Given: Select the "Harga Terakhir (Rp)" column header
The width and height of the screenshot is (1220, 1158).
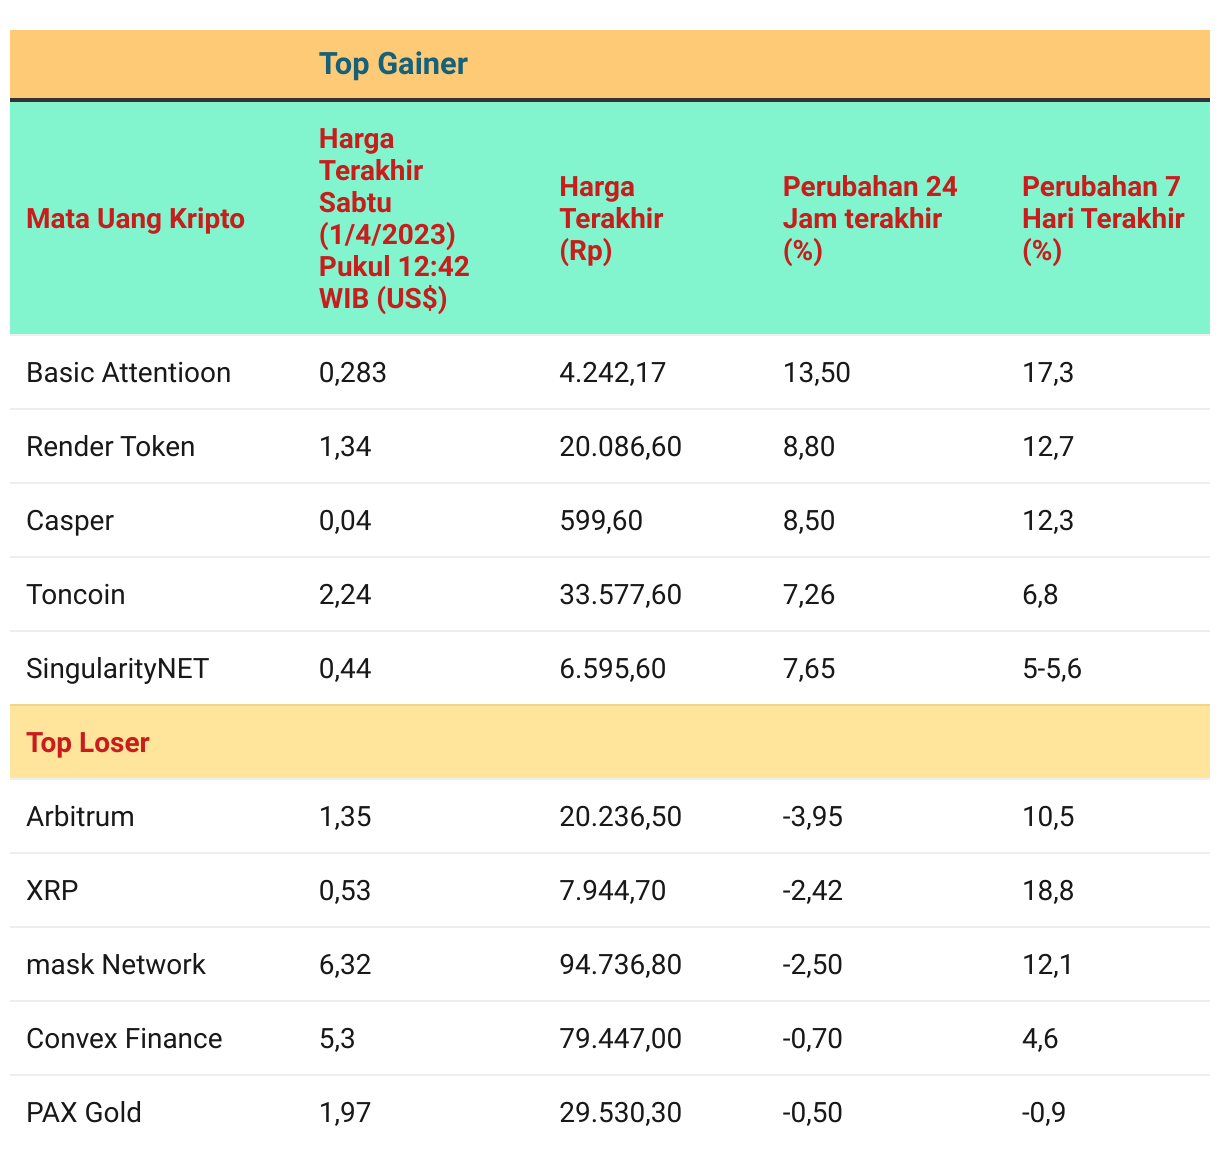Looking at the screenshot, I should coord(611,219).
